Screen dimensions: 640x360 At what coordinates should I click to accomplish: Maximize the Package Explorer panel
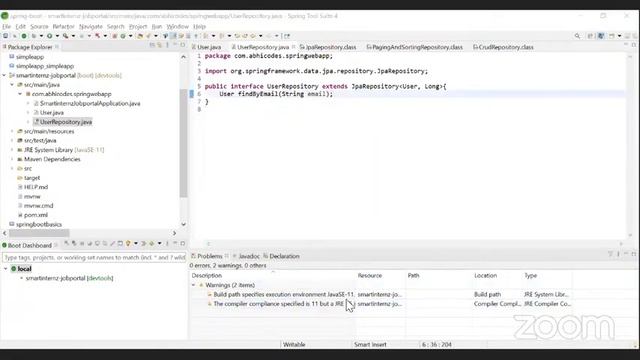pos(183,46)
